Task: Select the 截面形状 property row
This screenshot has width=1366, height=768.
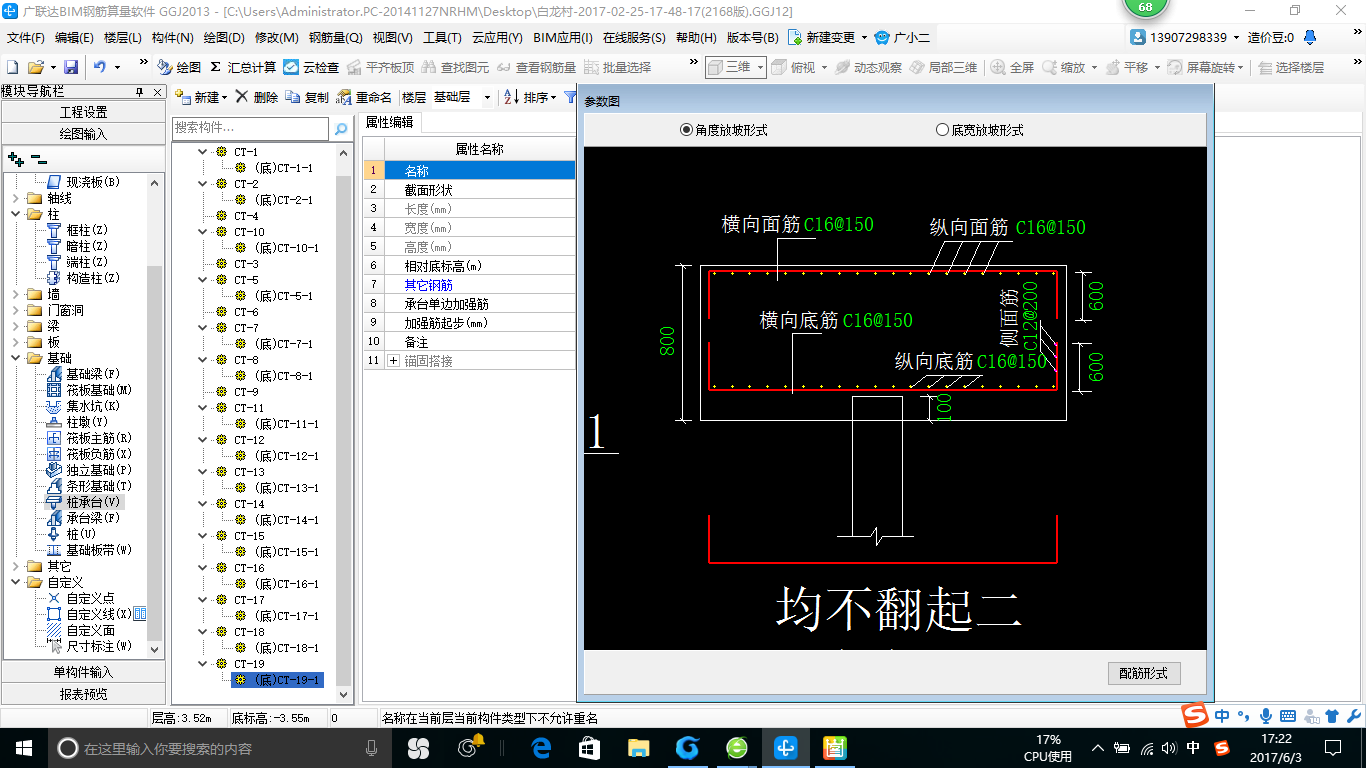Action: [x=469, y=190]
